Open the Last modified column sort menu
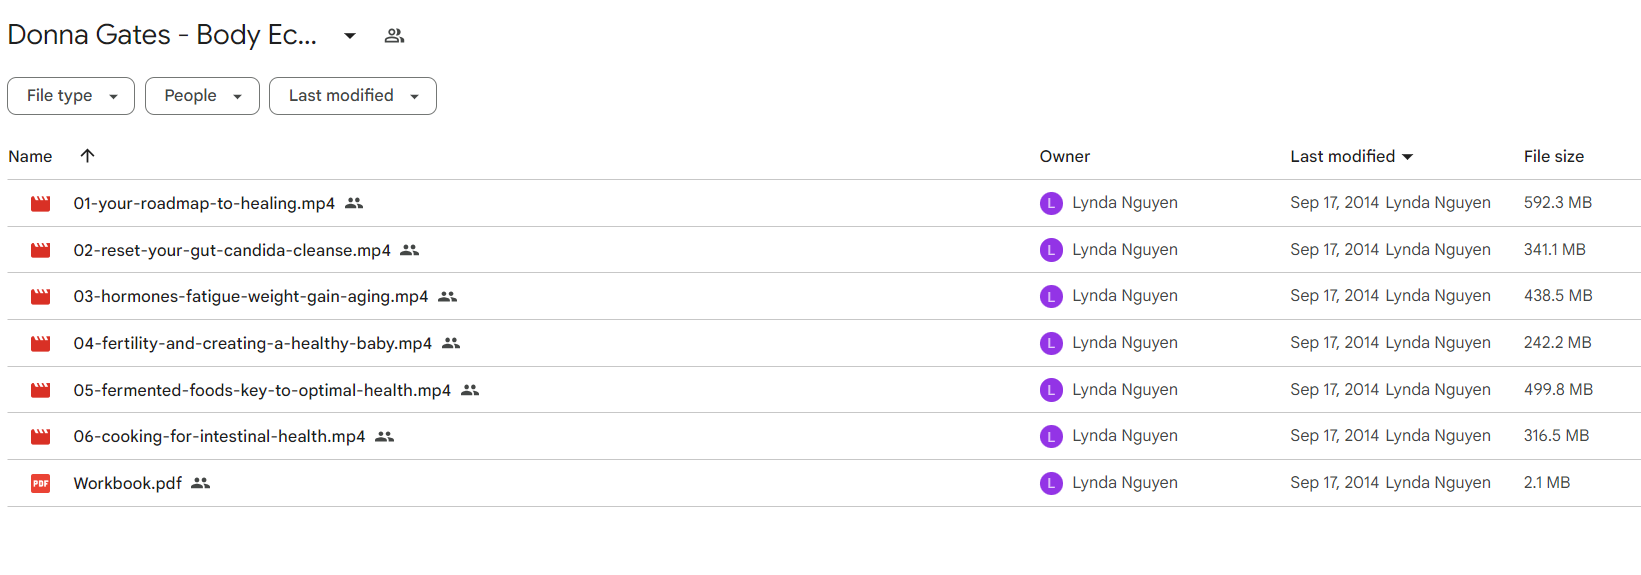 coord(1351,157)
